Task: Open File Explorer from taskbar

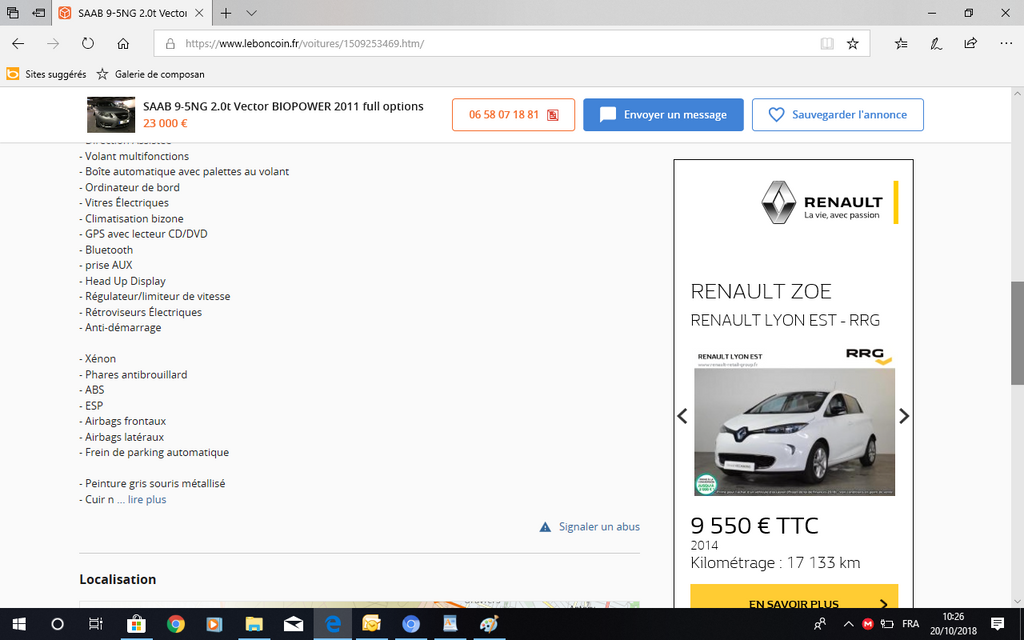Action: point(253,624)
